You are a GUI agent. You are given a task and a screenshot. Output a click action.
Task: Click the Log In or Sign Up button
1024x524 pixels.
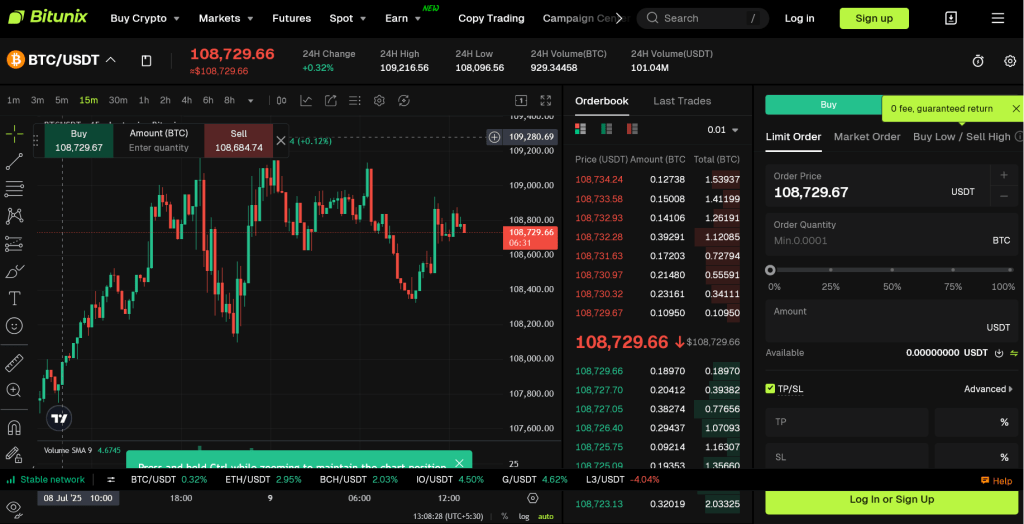click(x=891, y=499)
